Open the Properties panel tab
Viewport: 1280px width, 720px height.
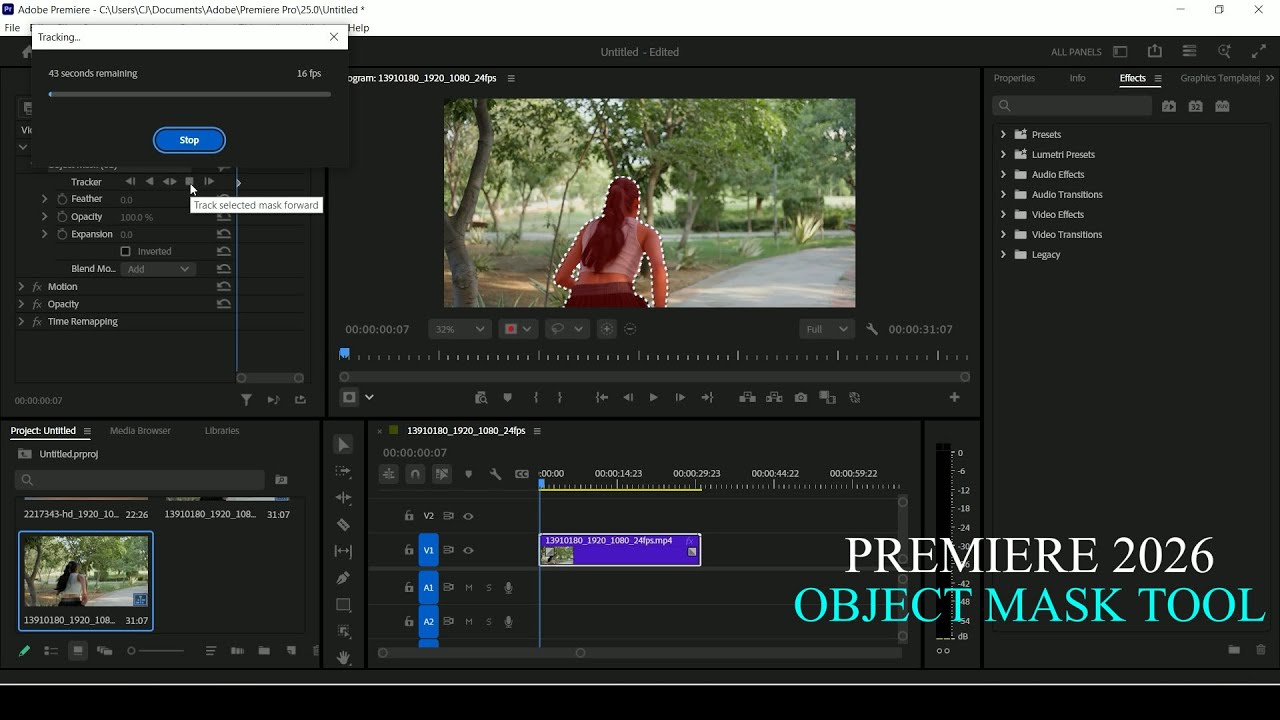click(1014, 78)
